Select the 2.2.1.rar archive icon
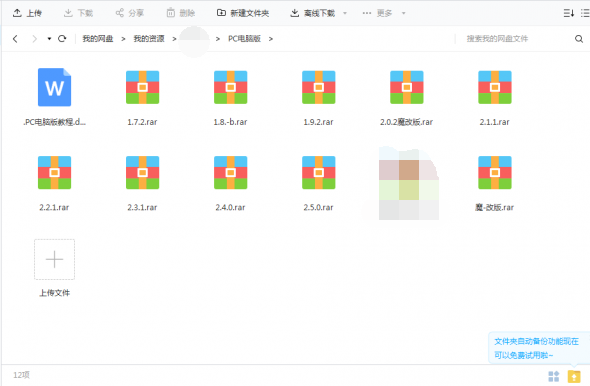The image size is (590, 386). [x=55, y=172]
